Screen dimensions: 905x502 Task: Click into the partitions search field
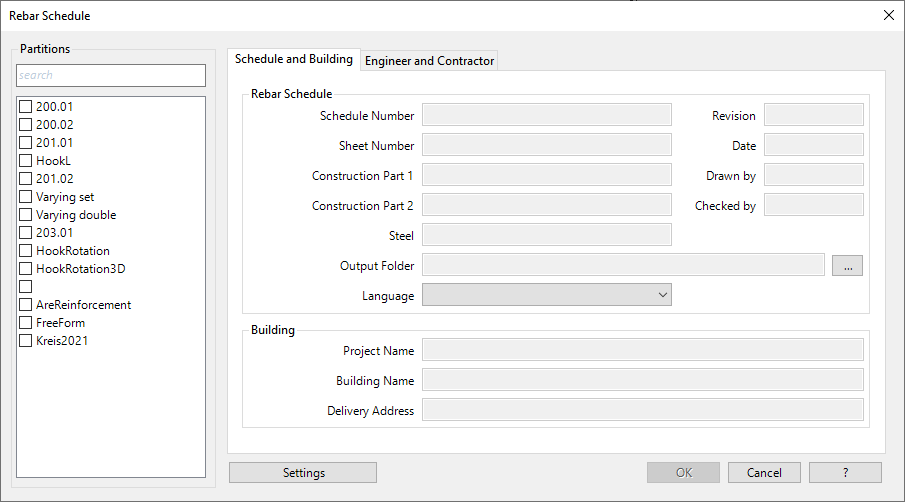click(x=111, y=75)
